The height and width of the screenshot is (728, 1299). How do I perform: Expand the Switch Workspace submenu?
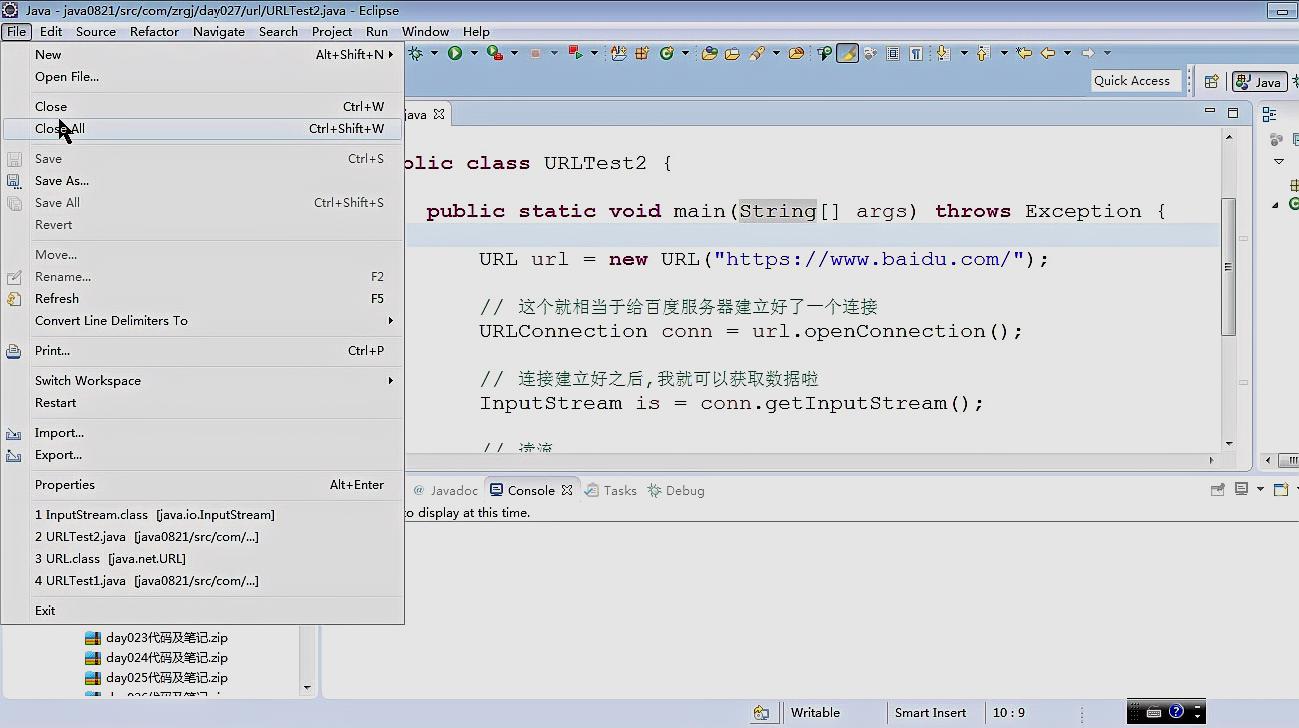pyautogui.click(x=391, y=381)
